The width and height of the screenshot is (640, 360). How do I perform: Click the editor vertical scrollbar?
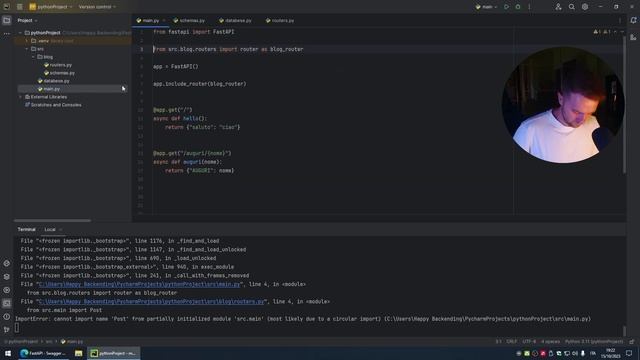tap(624, 104)
